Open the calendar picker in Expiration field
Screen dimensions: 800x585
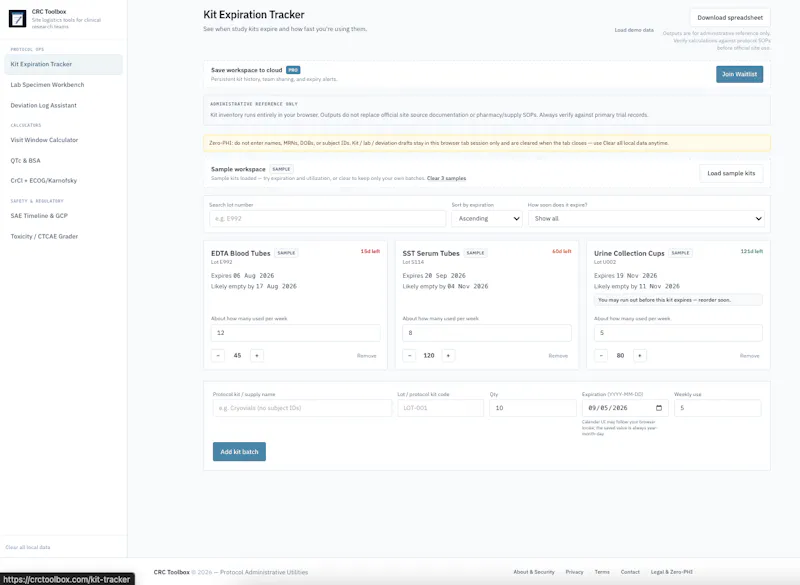click(x=659, y=408)
